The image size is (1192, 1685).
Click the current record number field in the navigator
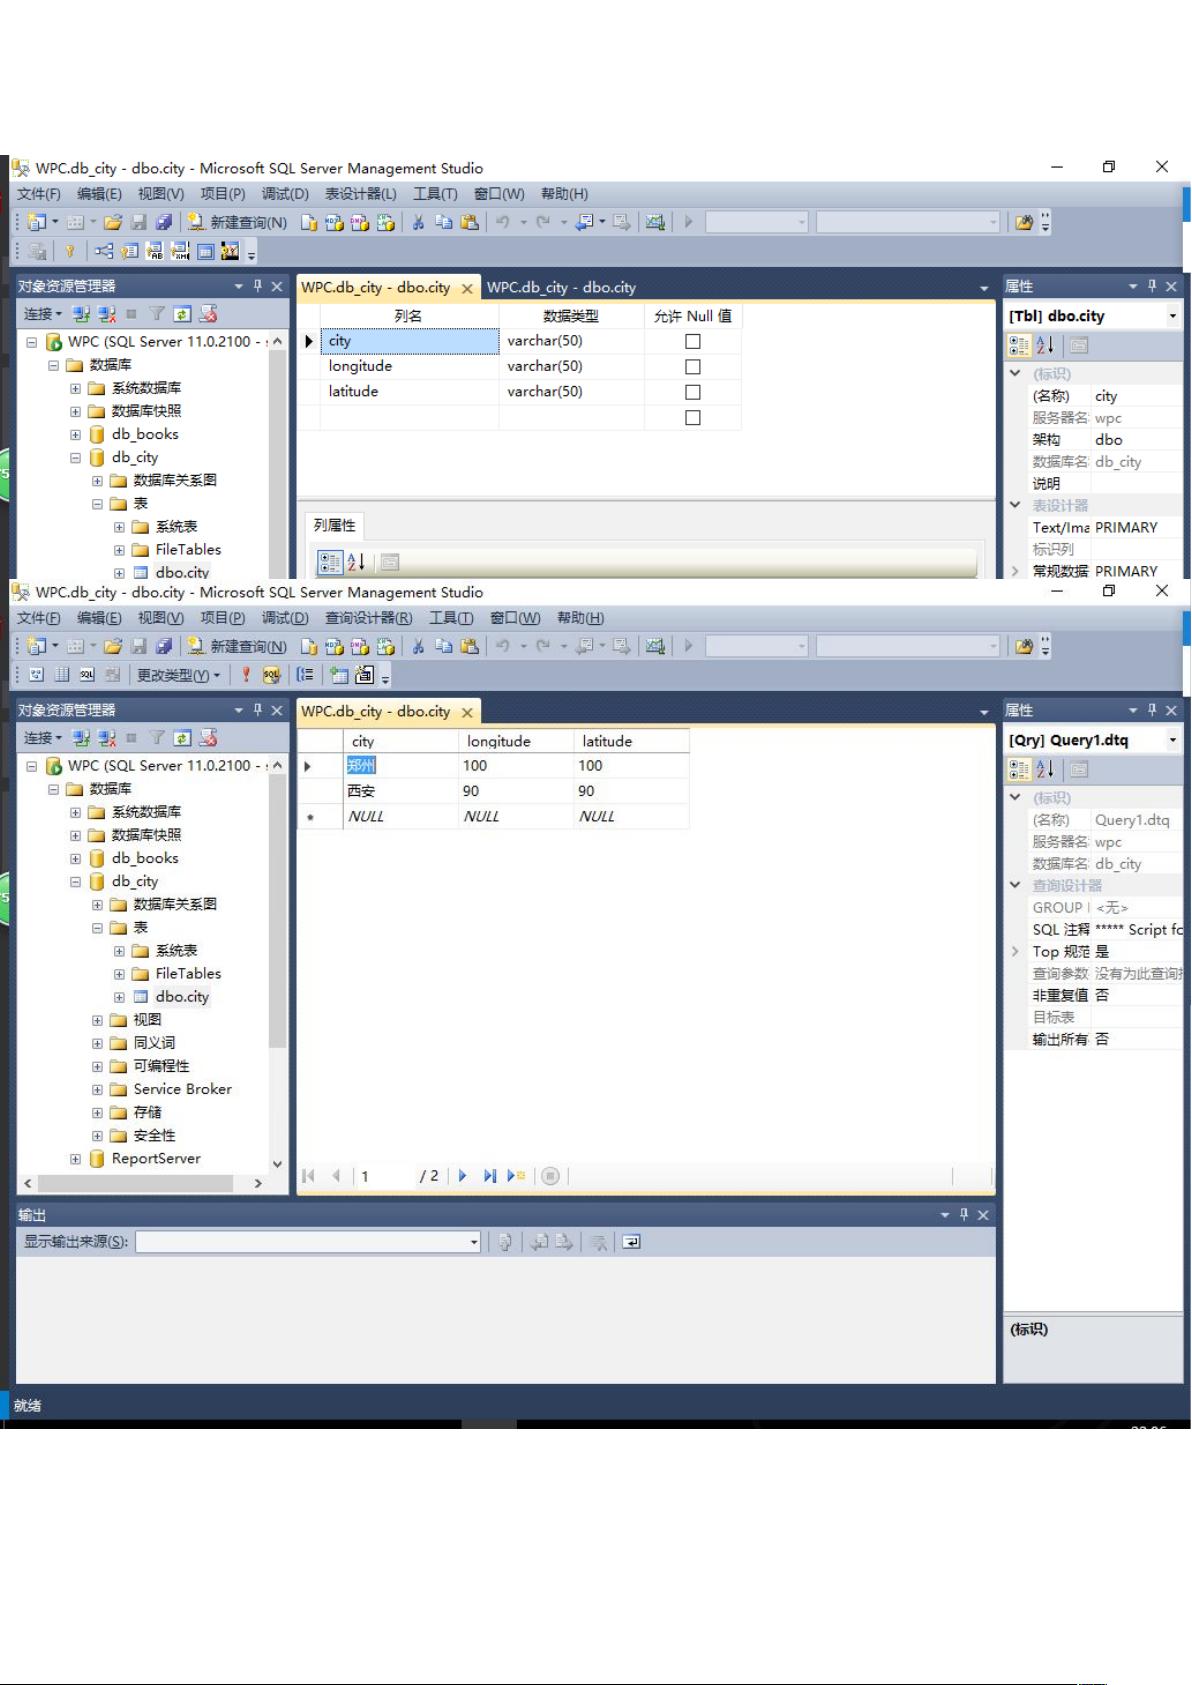coord(386,1176)
